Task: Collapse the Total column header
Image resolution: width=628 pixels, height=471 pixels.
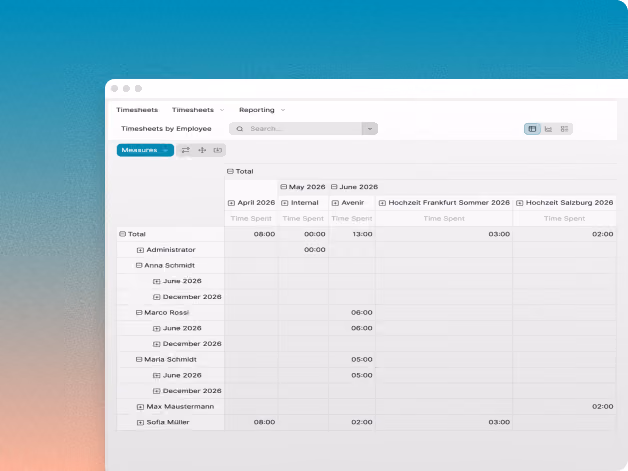Action: coord(230,171)
